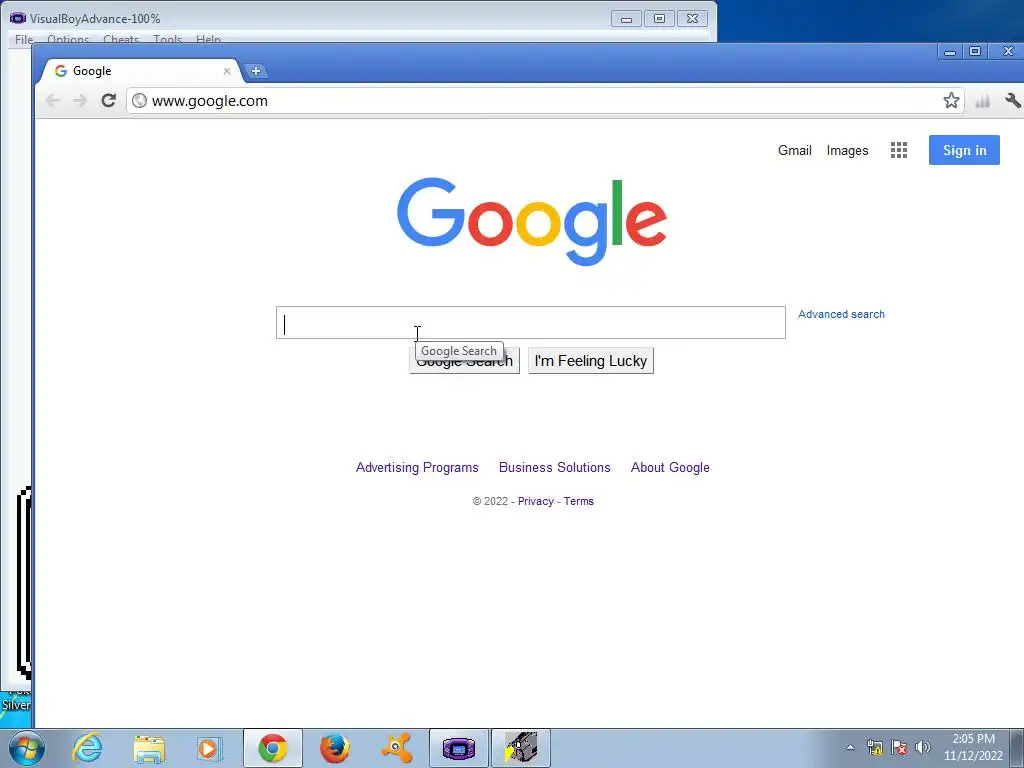Click the last taskbar application icon
This screenshot has width=1024, height=768.
pos(520,748)
